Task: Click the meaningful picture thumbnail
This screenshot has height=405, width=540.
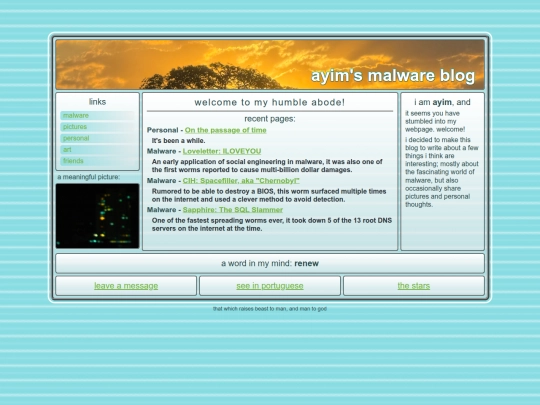Action: (97, 216)
